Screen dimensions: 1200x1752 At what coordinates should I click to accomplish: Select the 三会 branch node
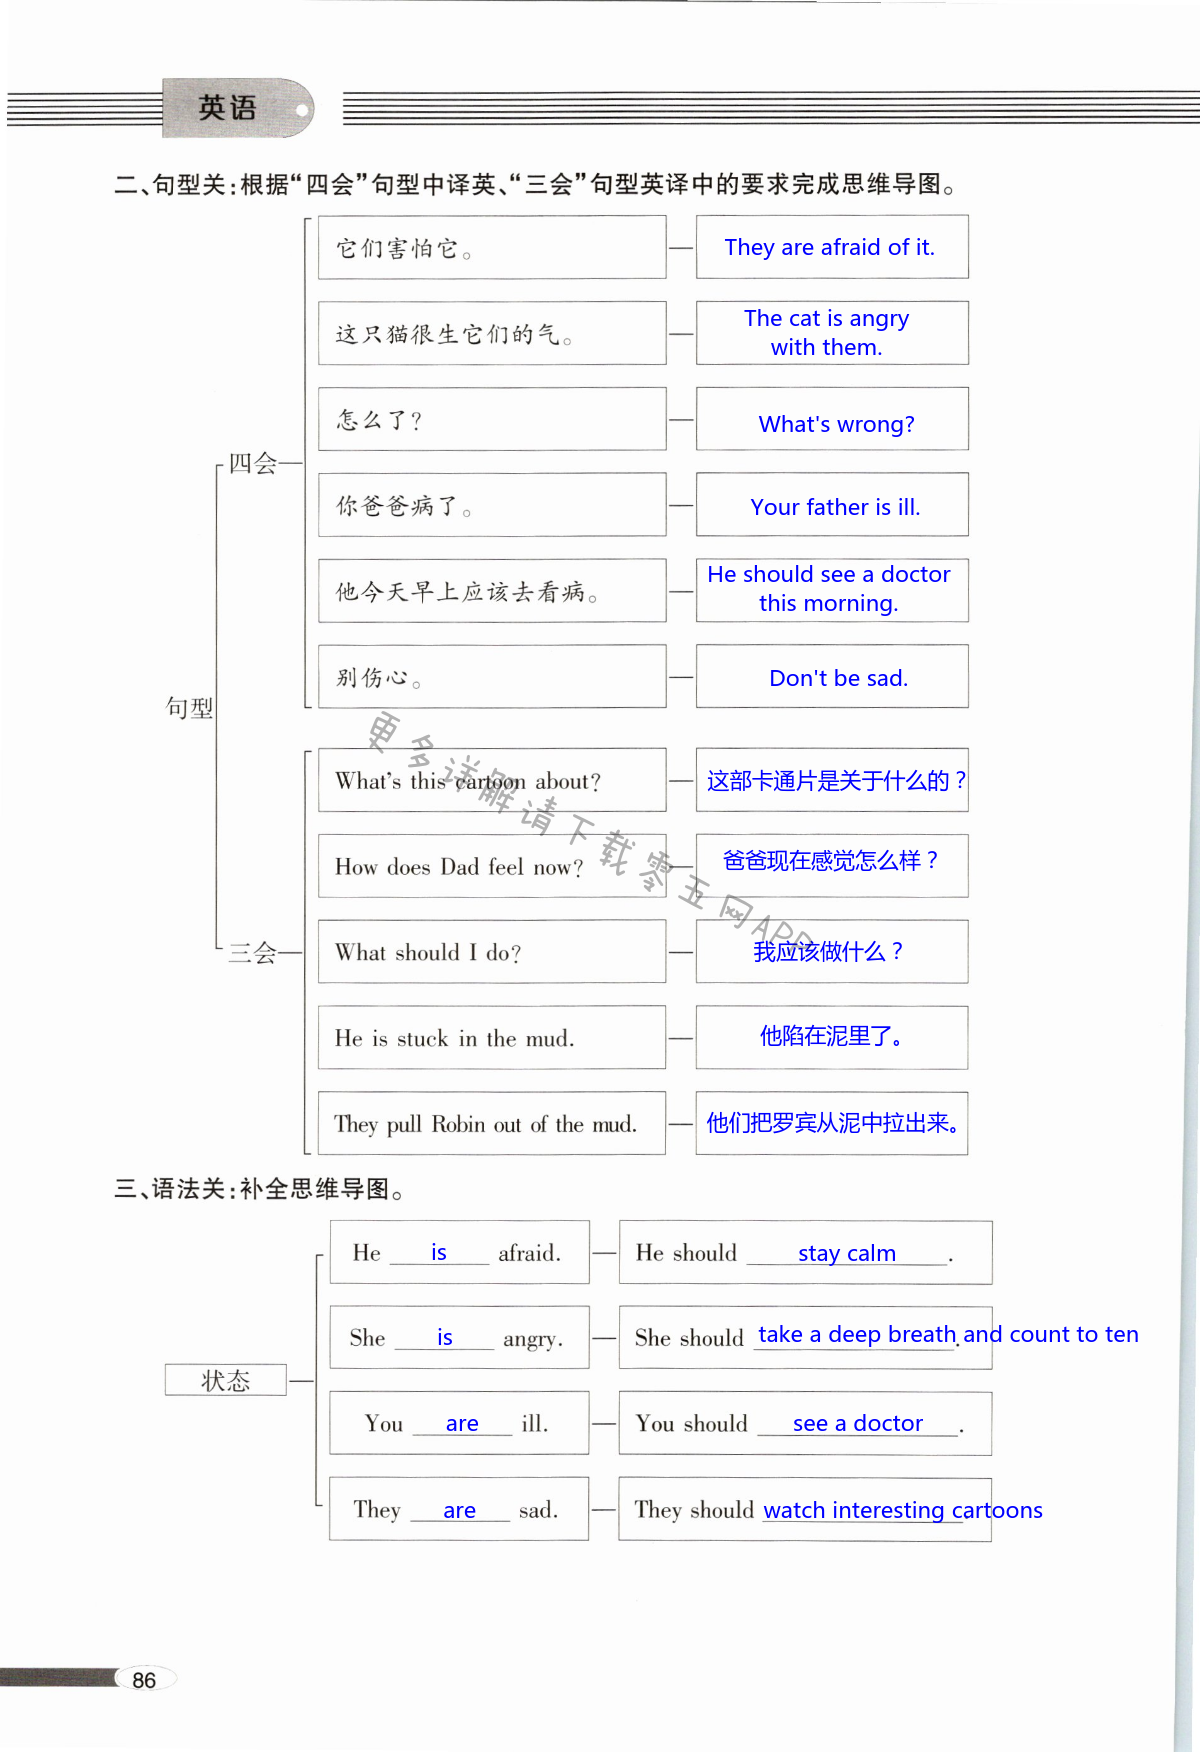[252, 952]
